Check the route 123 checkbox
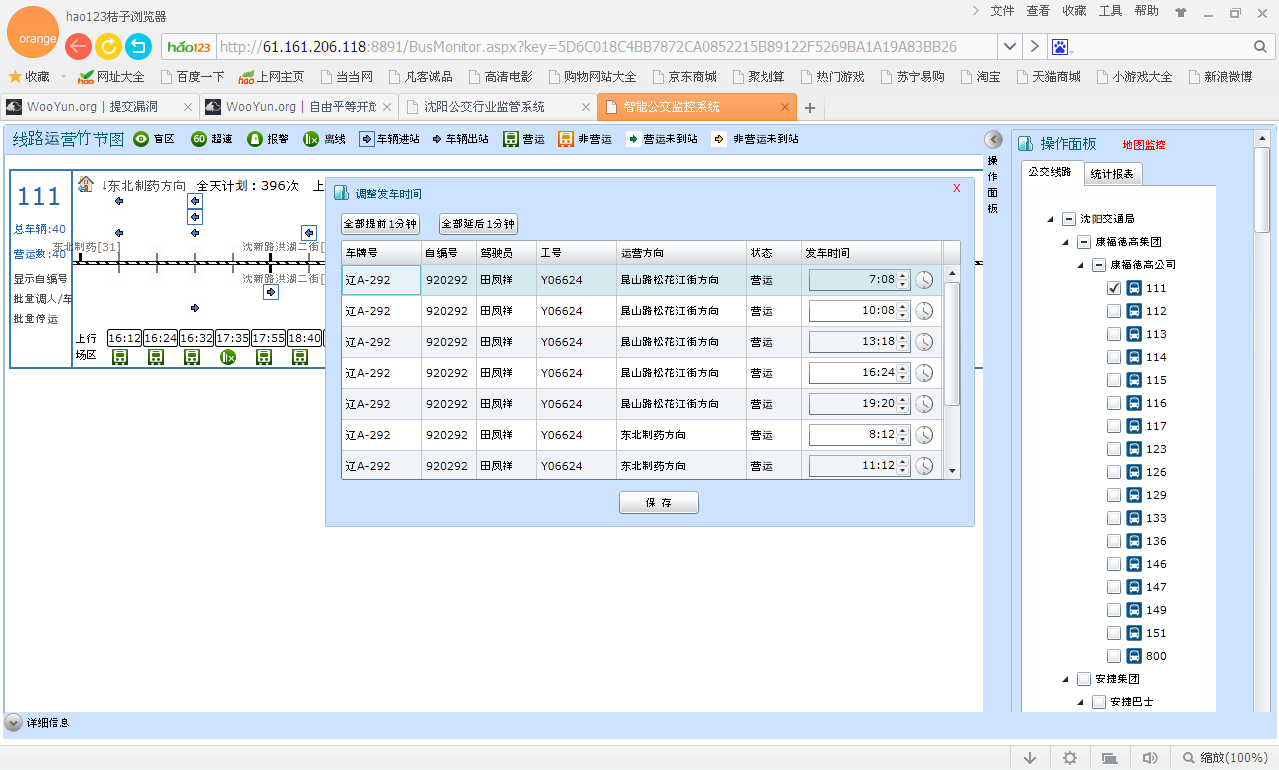 (1114, 449)
